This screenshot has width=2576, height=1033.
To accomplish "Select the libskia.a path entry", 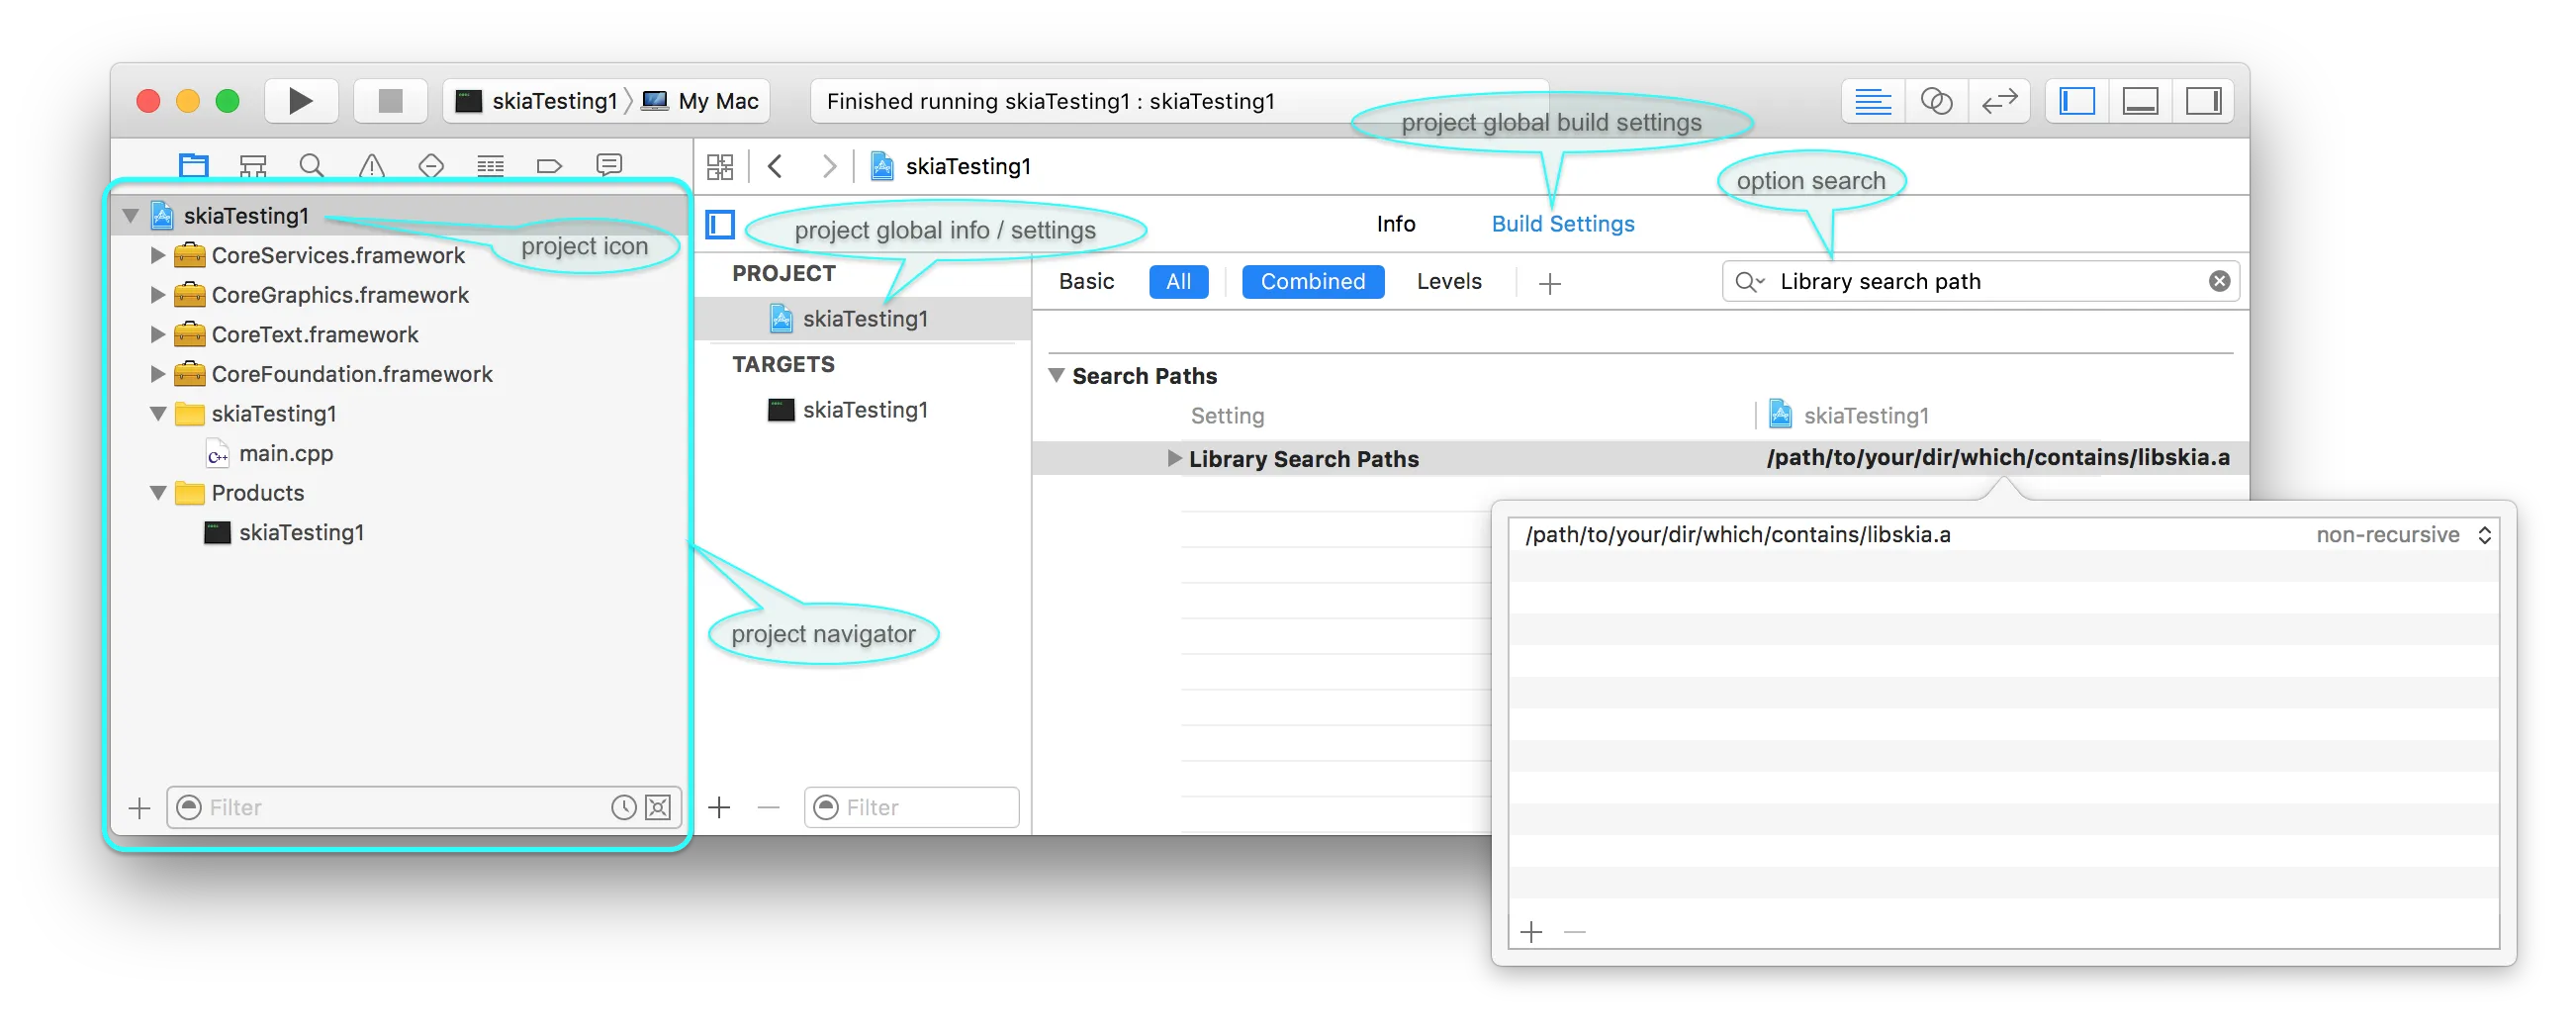I will [1738, 535].
